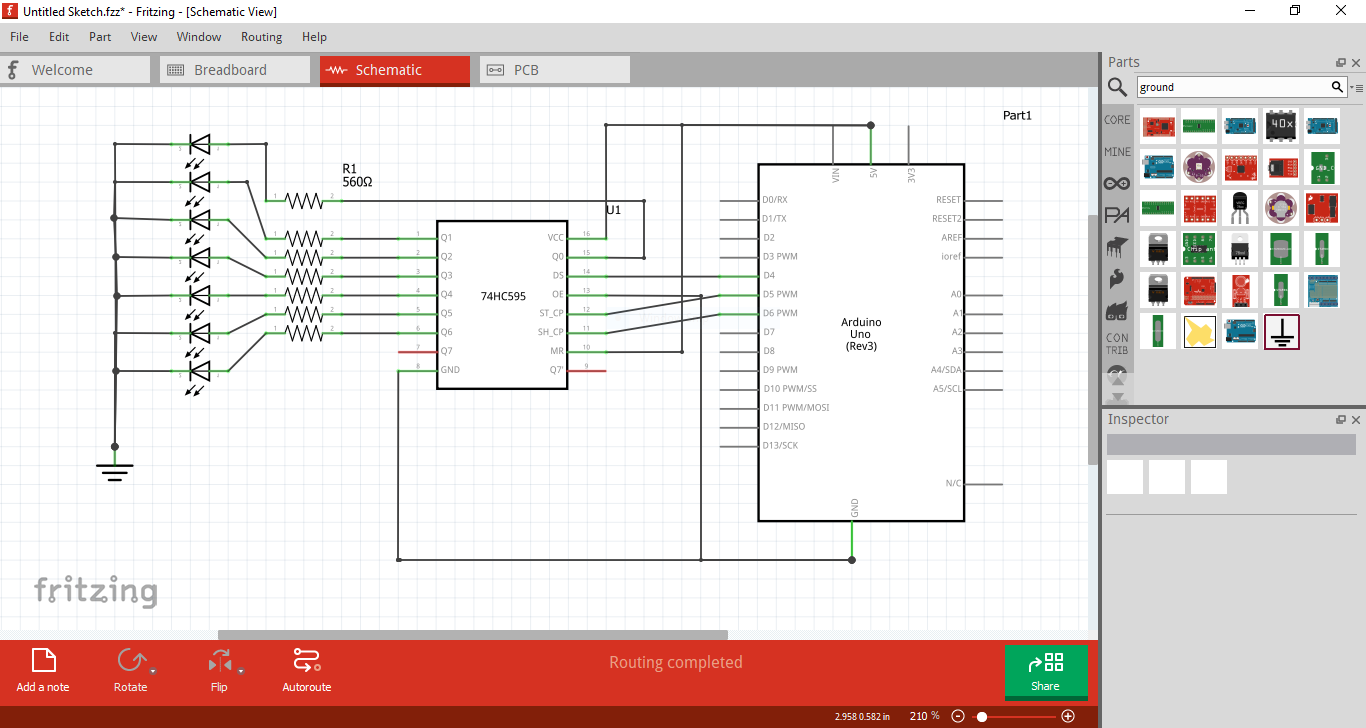Image resolution: width=1366 pixels, height=728 pixels.
Task: Open the CONTRIB parts bin
Action: [x=1117, y=339]
